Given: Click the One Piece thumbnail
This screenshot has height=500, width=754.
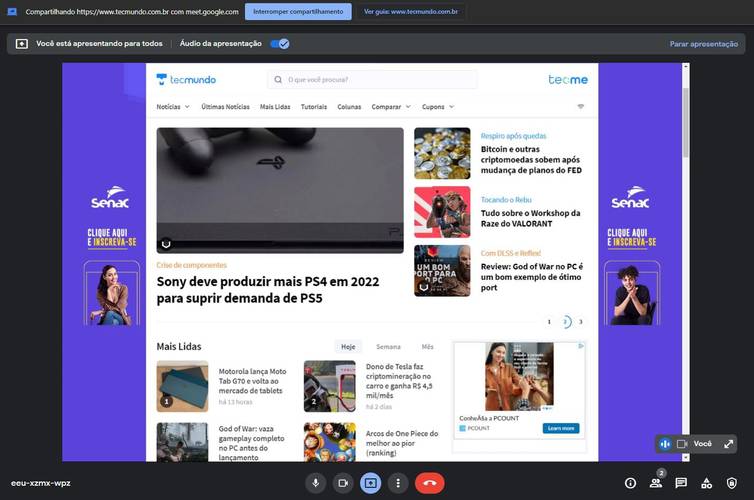Looking at the screenshot, I should click(330, 442).
